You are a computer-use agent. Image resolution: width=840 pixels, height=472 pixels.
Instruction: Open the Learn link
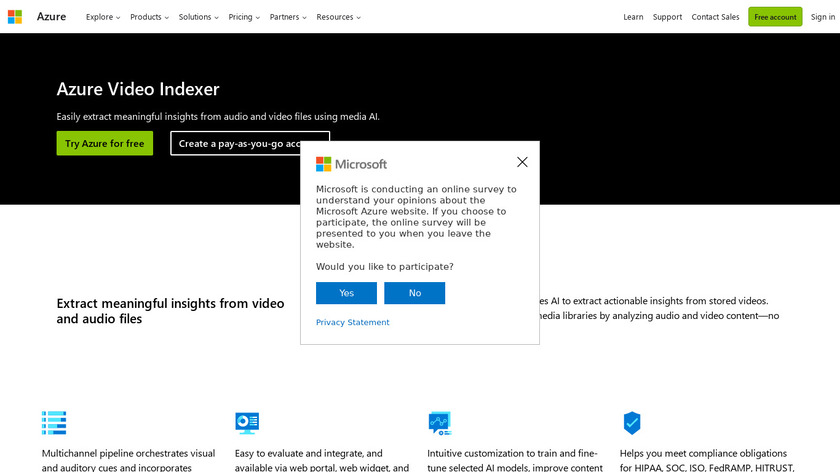click(633, 17)
